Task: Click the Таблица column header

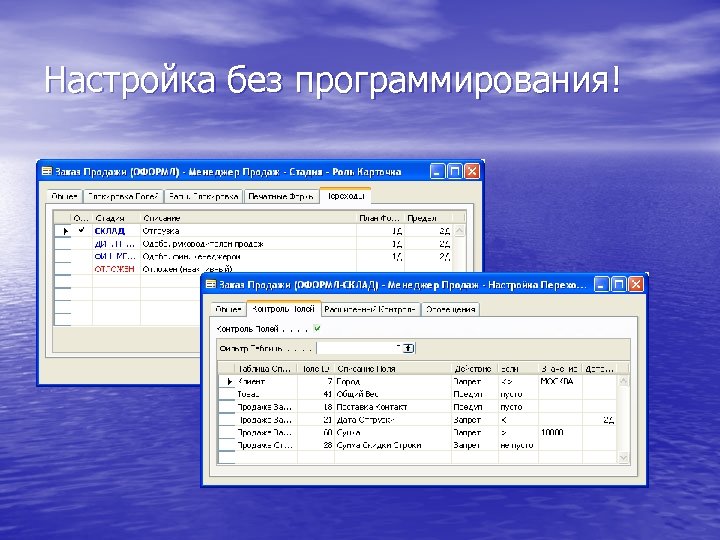Action: pyautogui.click(x=266, y=368)
